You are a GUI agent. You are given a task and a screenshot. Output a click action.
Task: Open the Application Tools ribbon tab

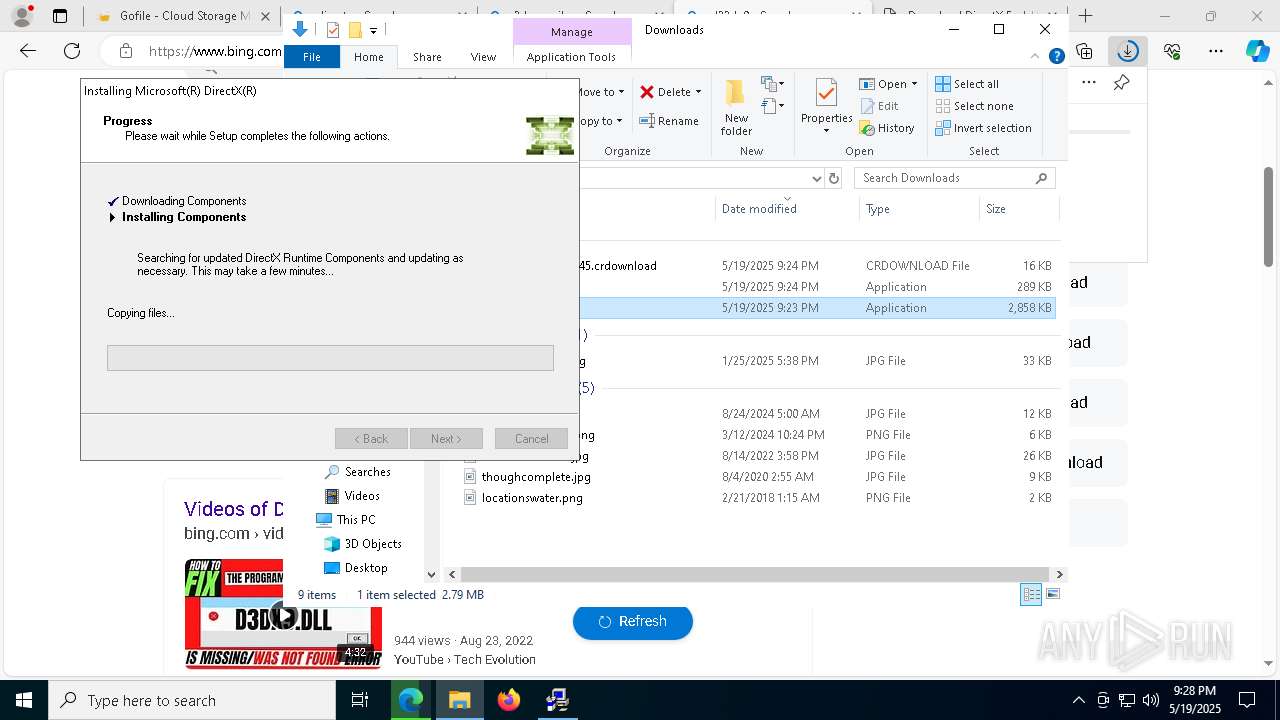point(571,57)
